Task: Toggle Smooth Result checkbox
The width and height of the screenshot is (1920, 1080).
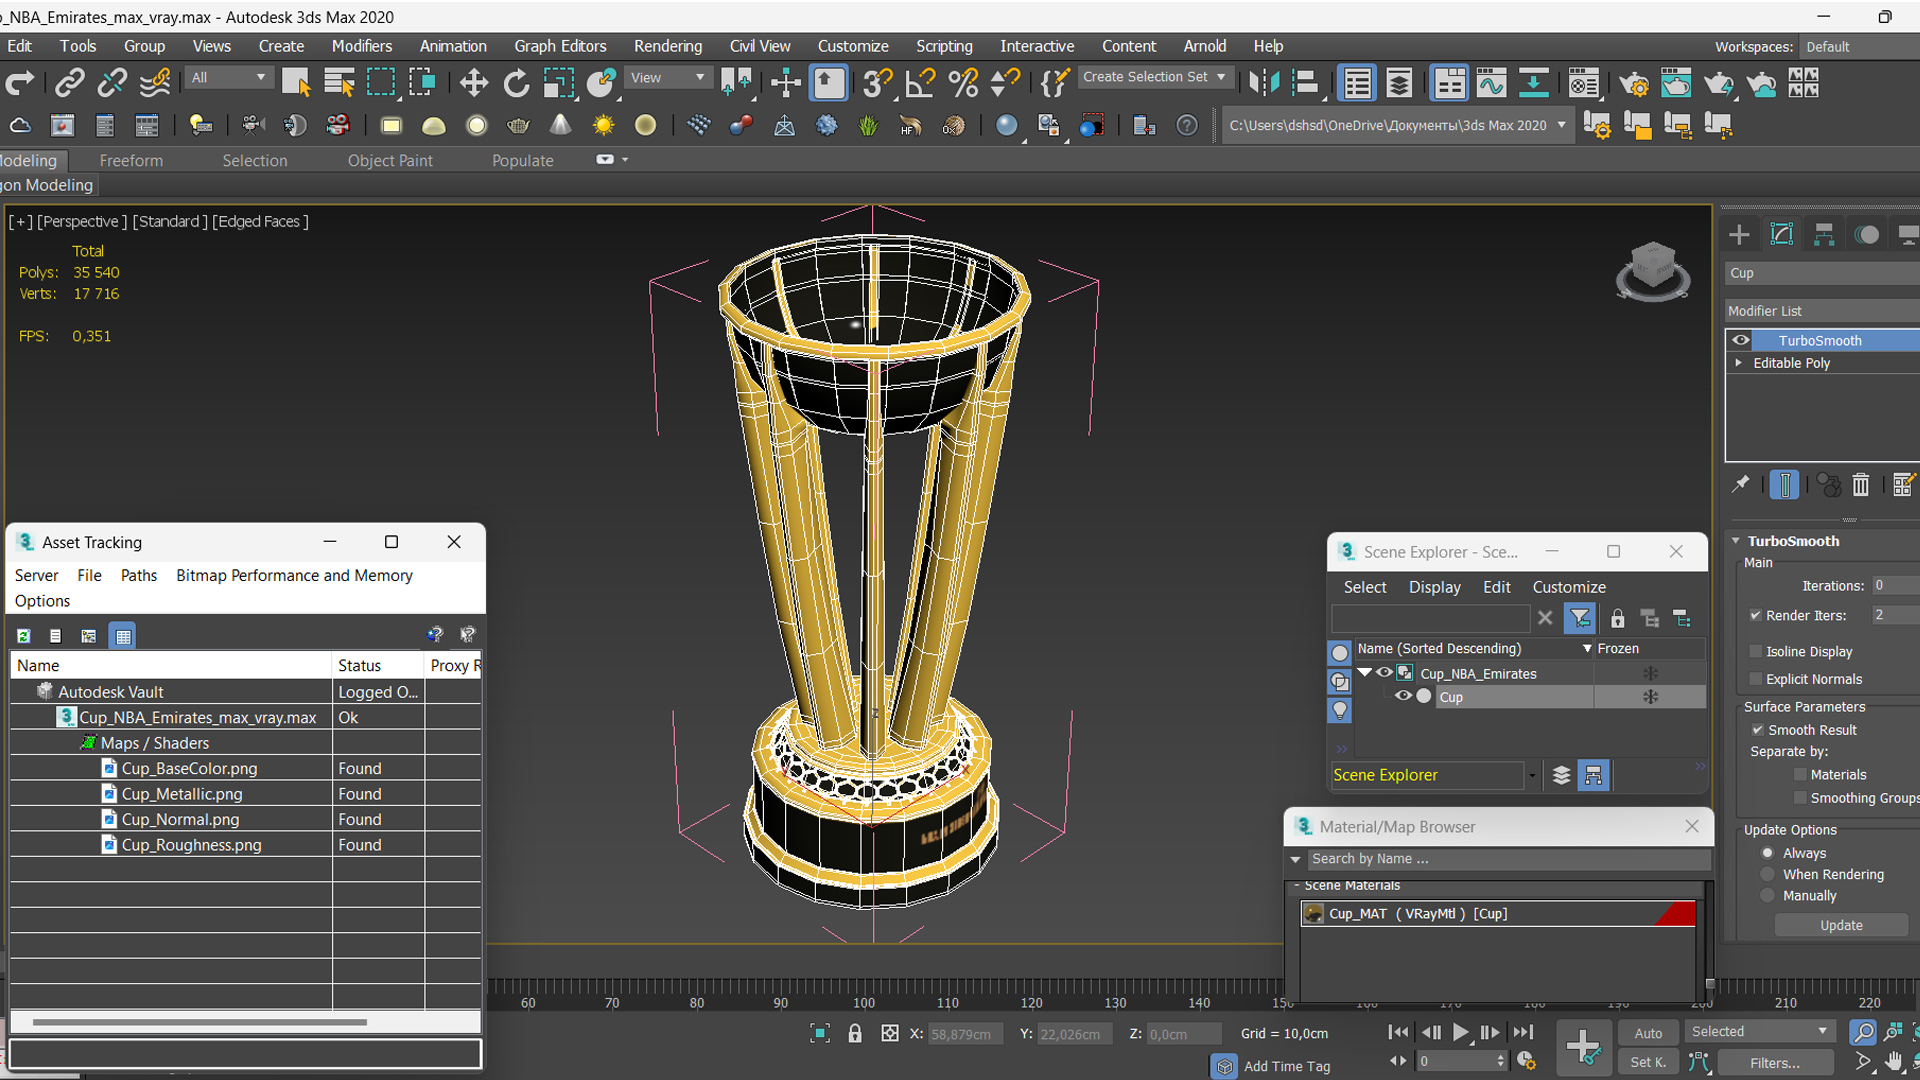Action: (x=1758, y=730)
